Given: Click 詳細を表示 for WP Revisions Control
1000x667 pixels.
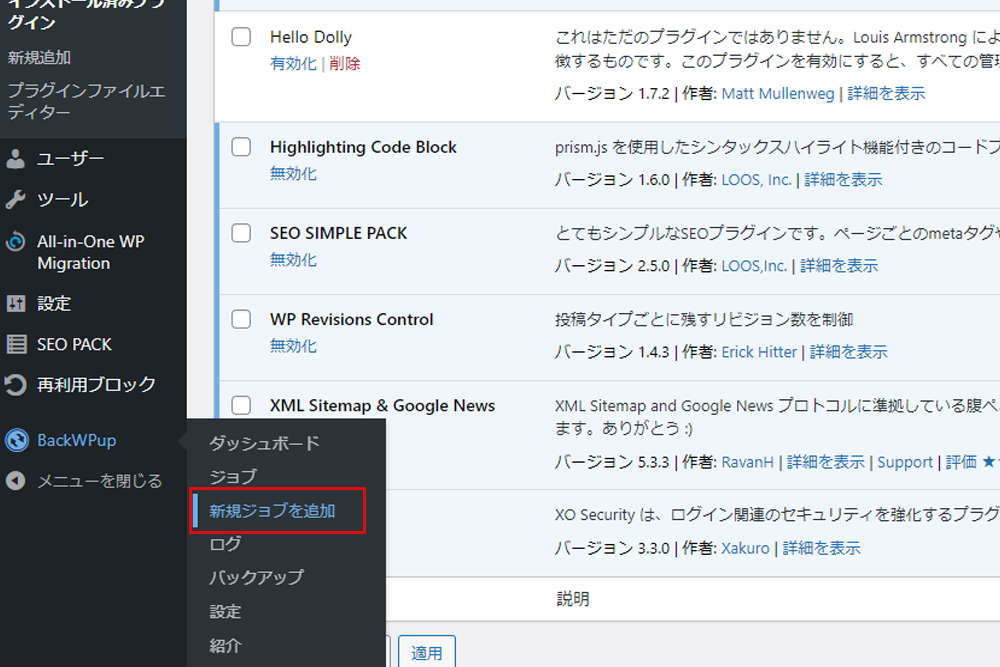Looking at the screenshot, I should (x=849, y=352).
